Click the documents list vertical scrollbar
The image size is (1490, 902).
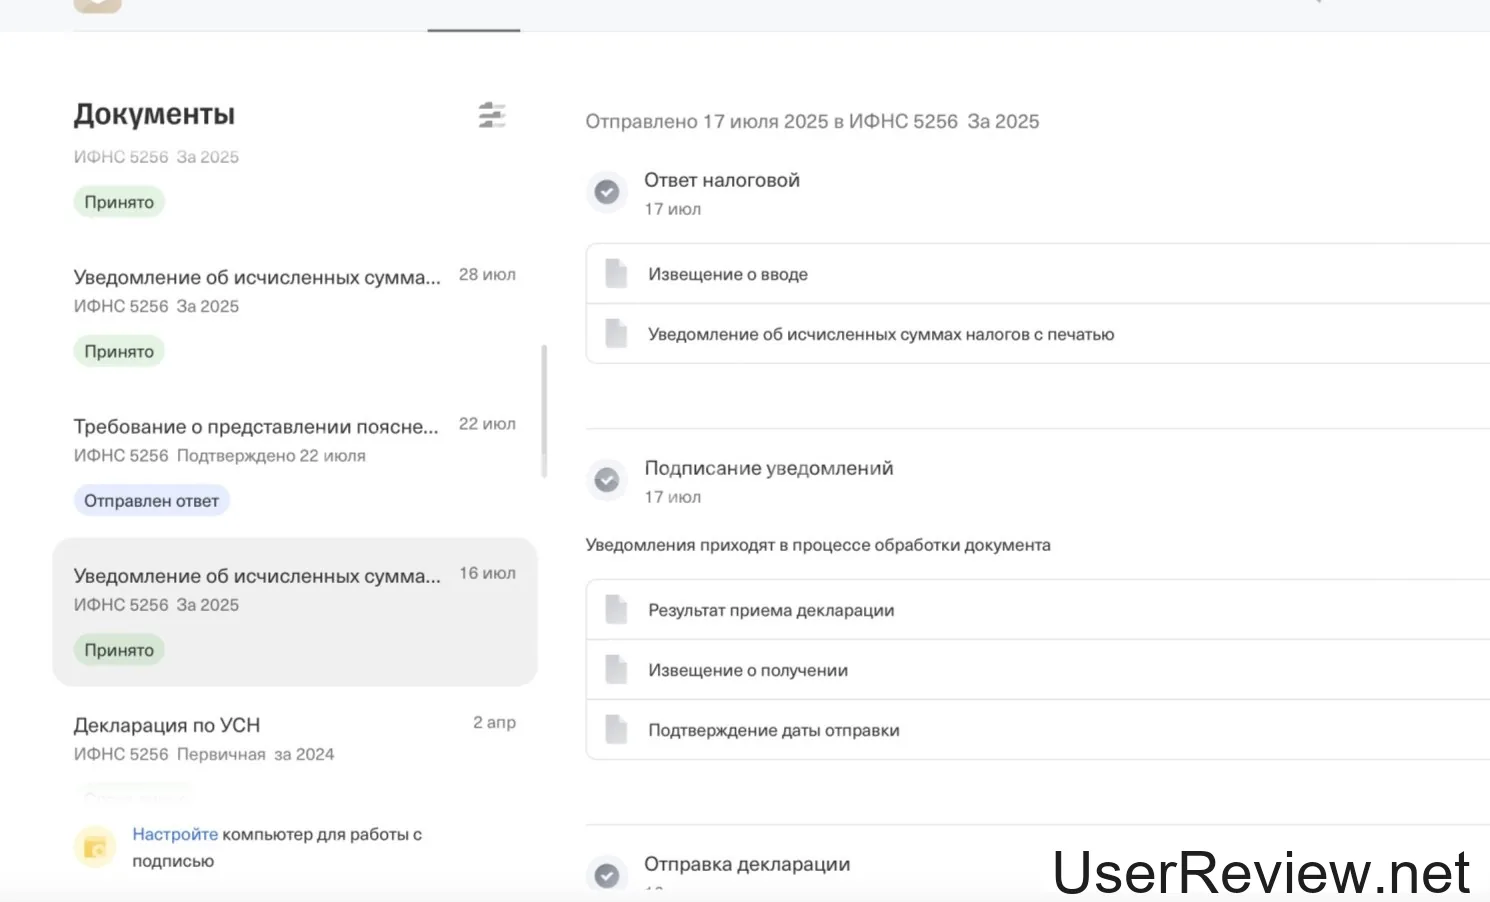[x=544, y=412]
